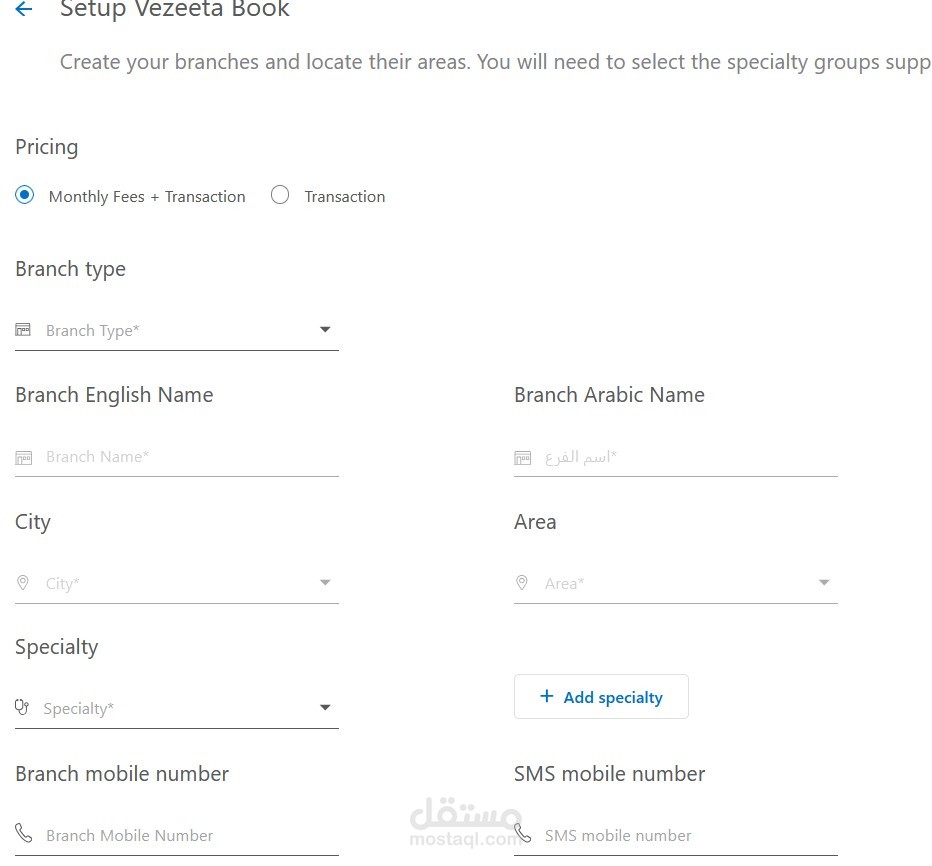Expand the City dropdown list
This screenshot has height=866, width=932.
(325, 583)
